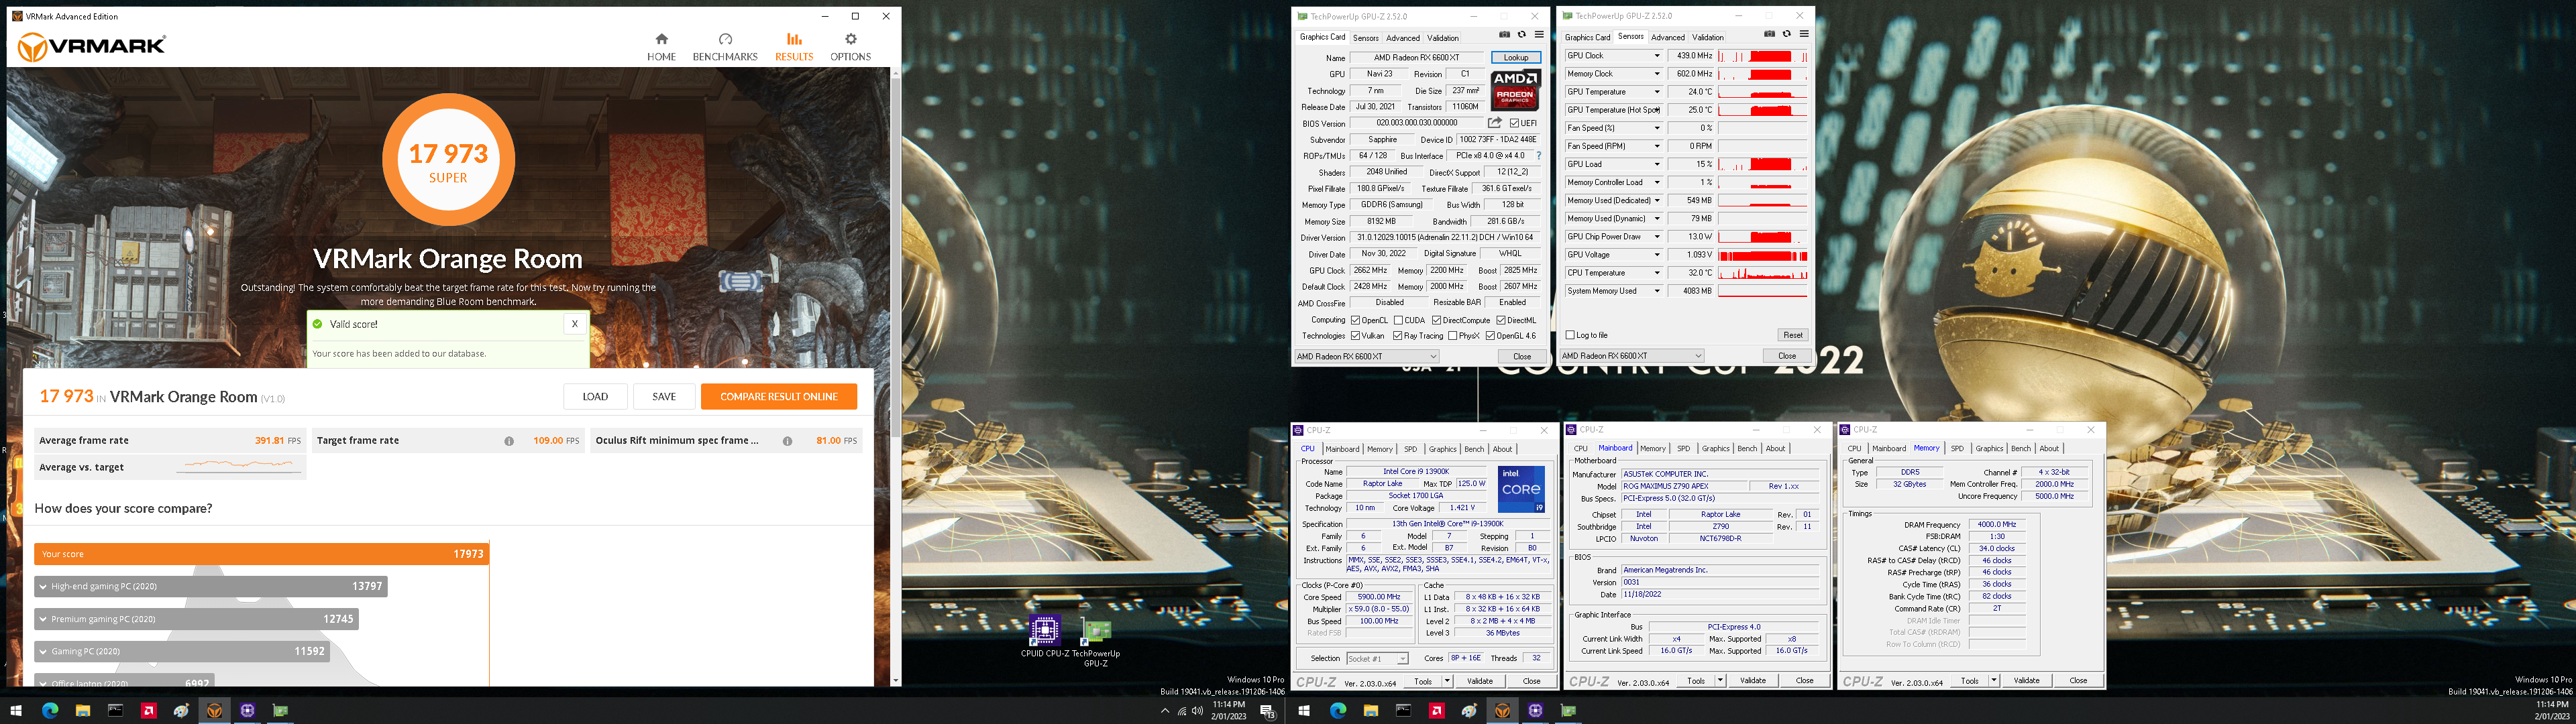
Task: Click the BIOS export share icon in GPU-Z
Action: click(x=1494, y=123)
